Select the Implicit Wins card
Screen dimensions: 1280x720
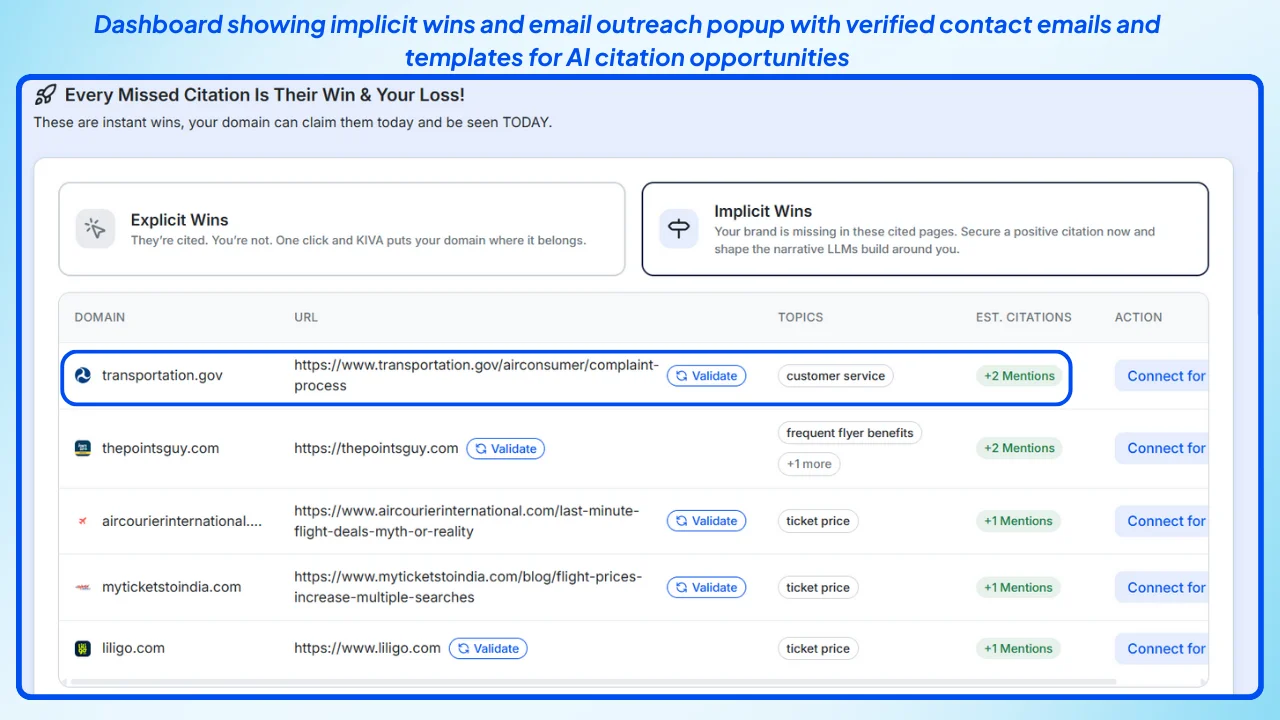click(x=925, y=228)
